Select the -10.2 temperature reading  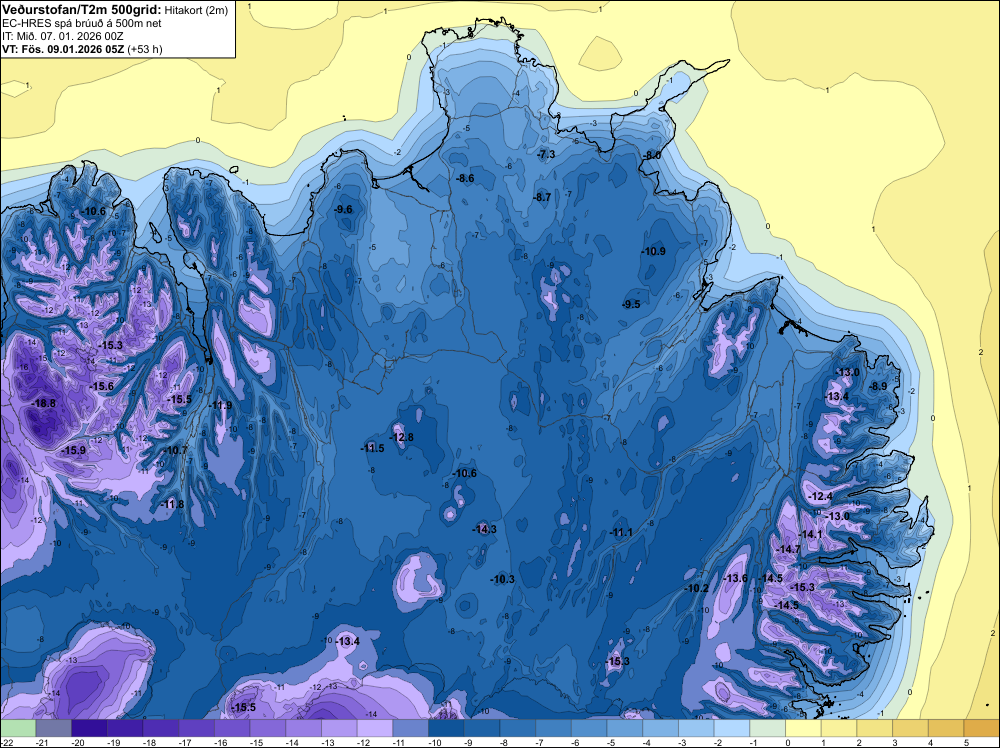(696, 588)
